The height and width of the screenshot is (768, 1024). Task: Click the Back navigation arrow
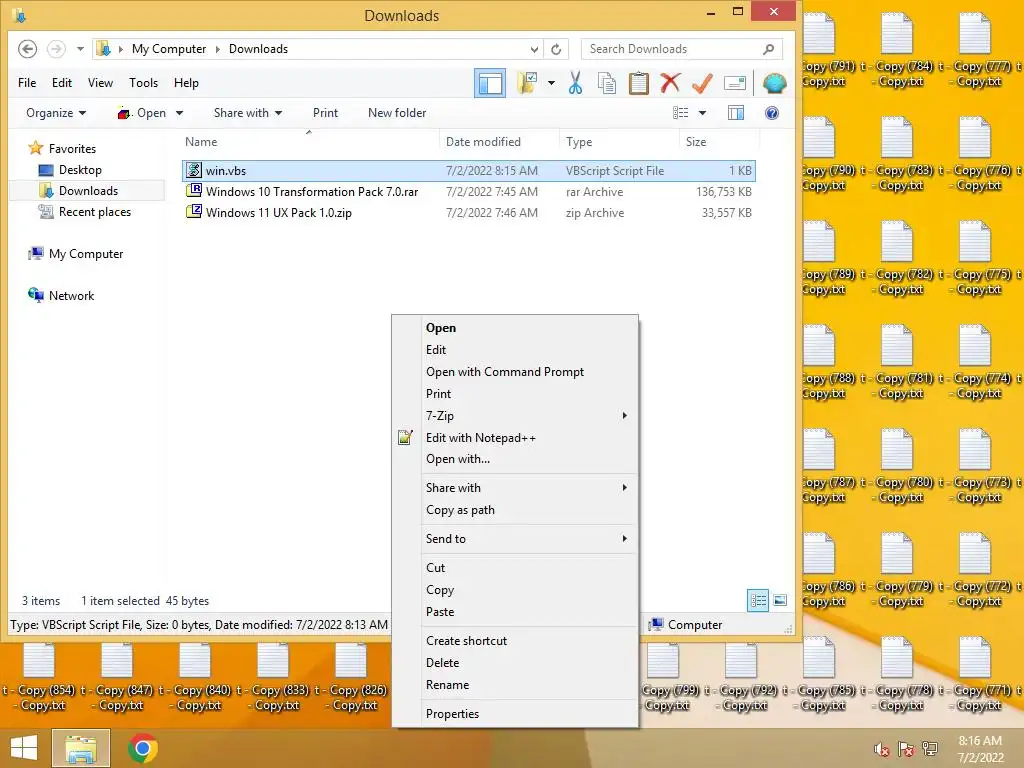point(27,49)
